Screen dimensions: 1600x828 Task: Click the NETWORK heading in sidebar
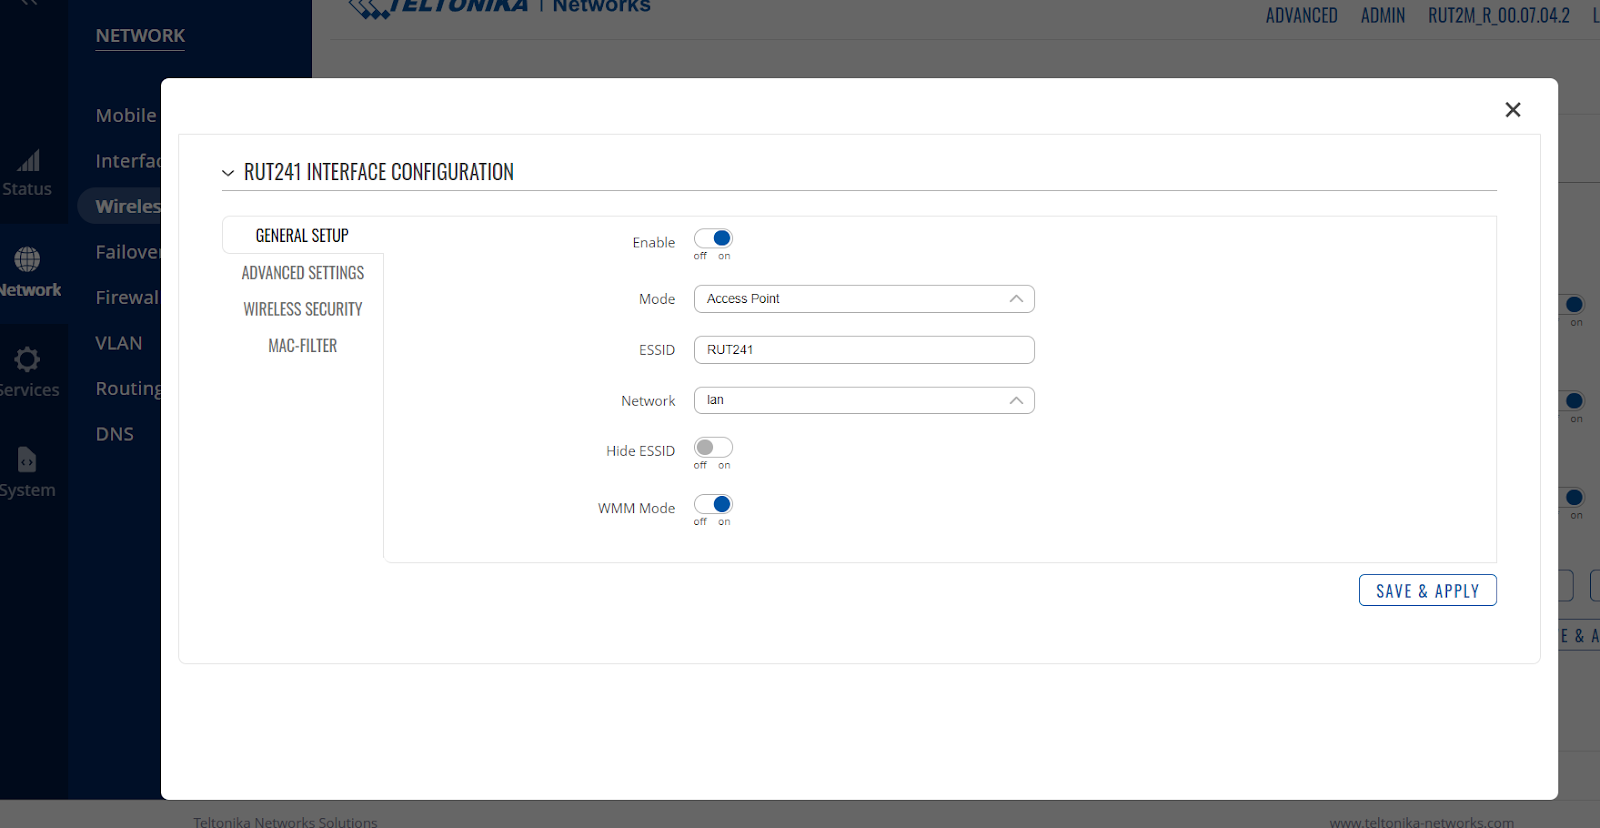(x=140, y=36)
